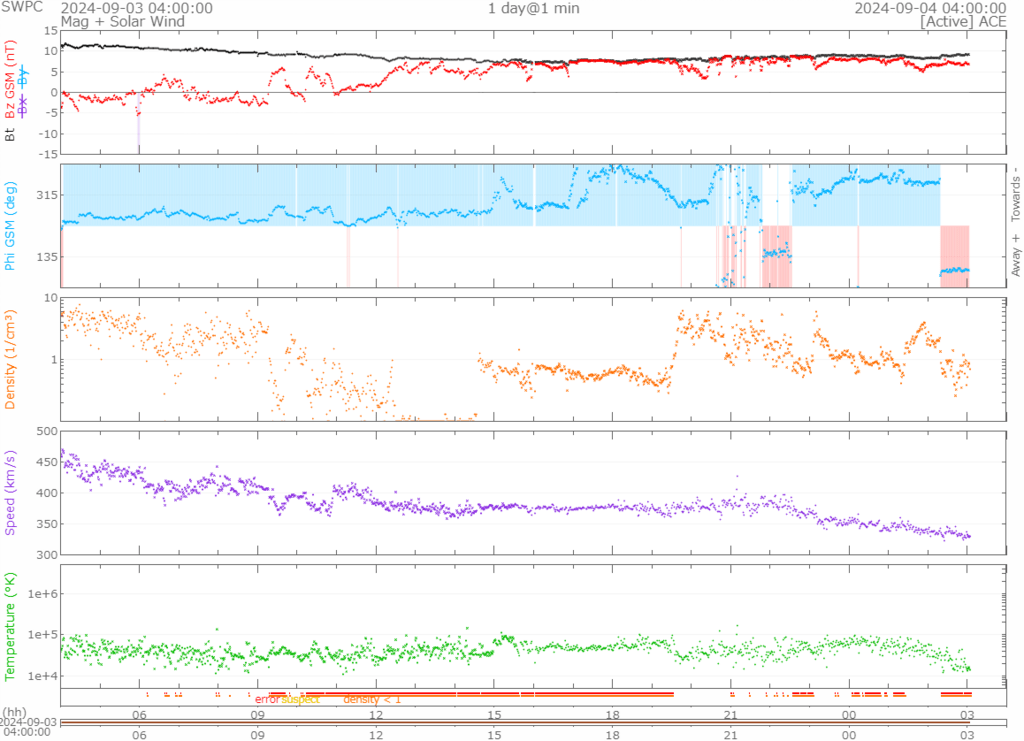
Task: Click the Temperature (°K) axis label
Action: click(x=10, y=625)
